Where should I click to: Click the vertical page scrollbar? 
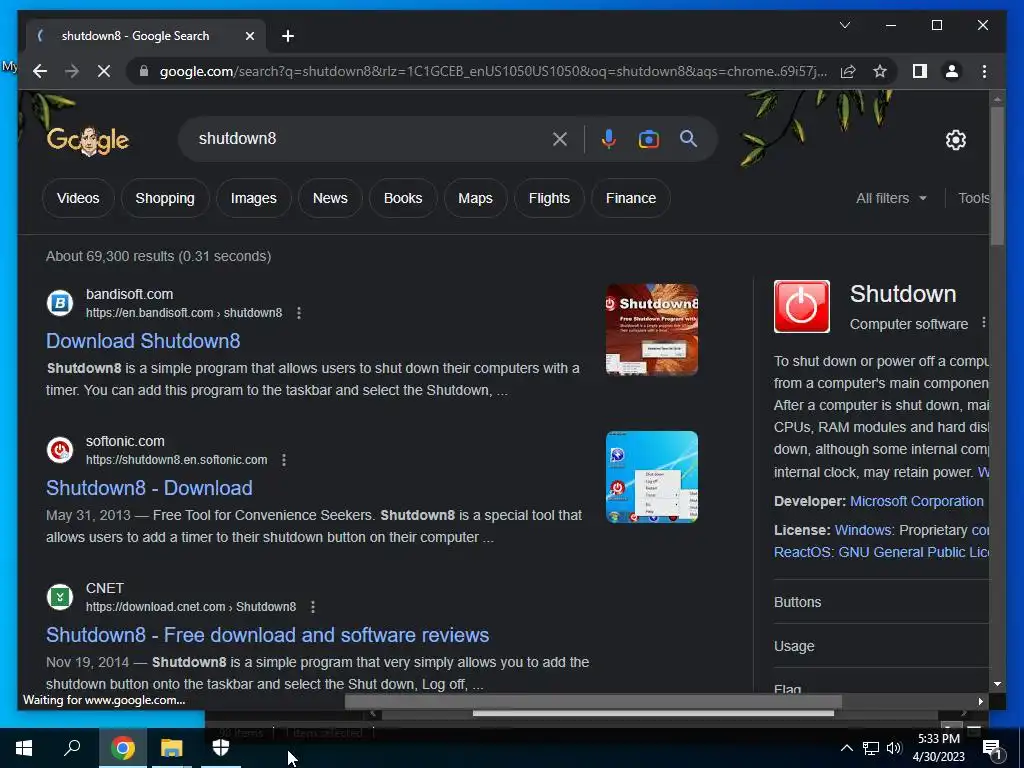point(997,176)
